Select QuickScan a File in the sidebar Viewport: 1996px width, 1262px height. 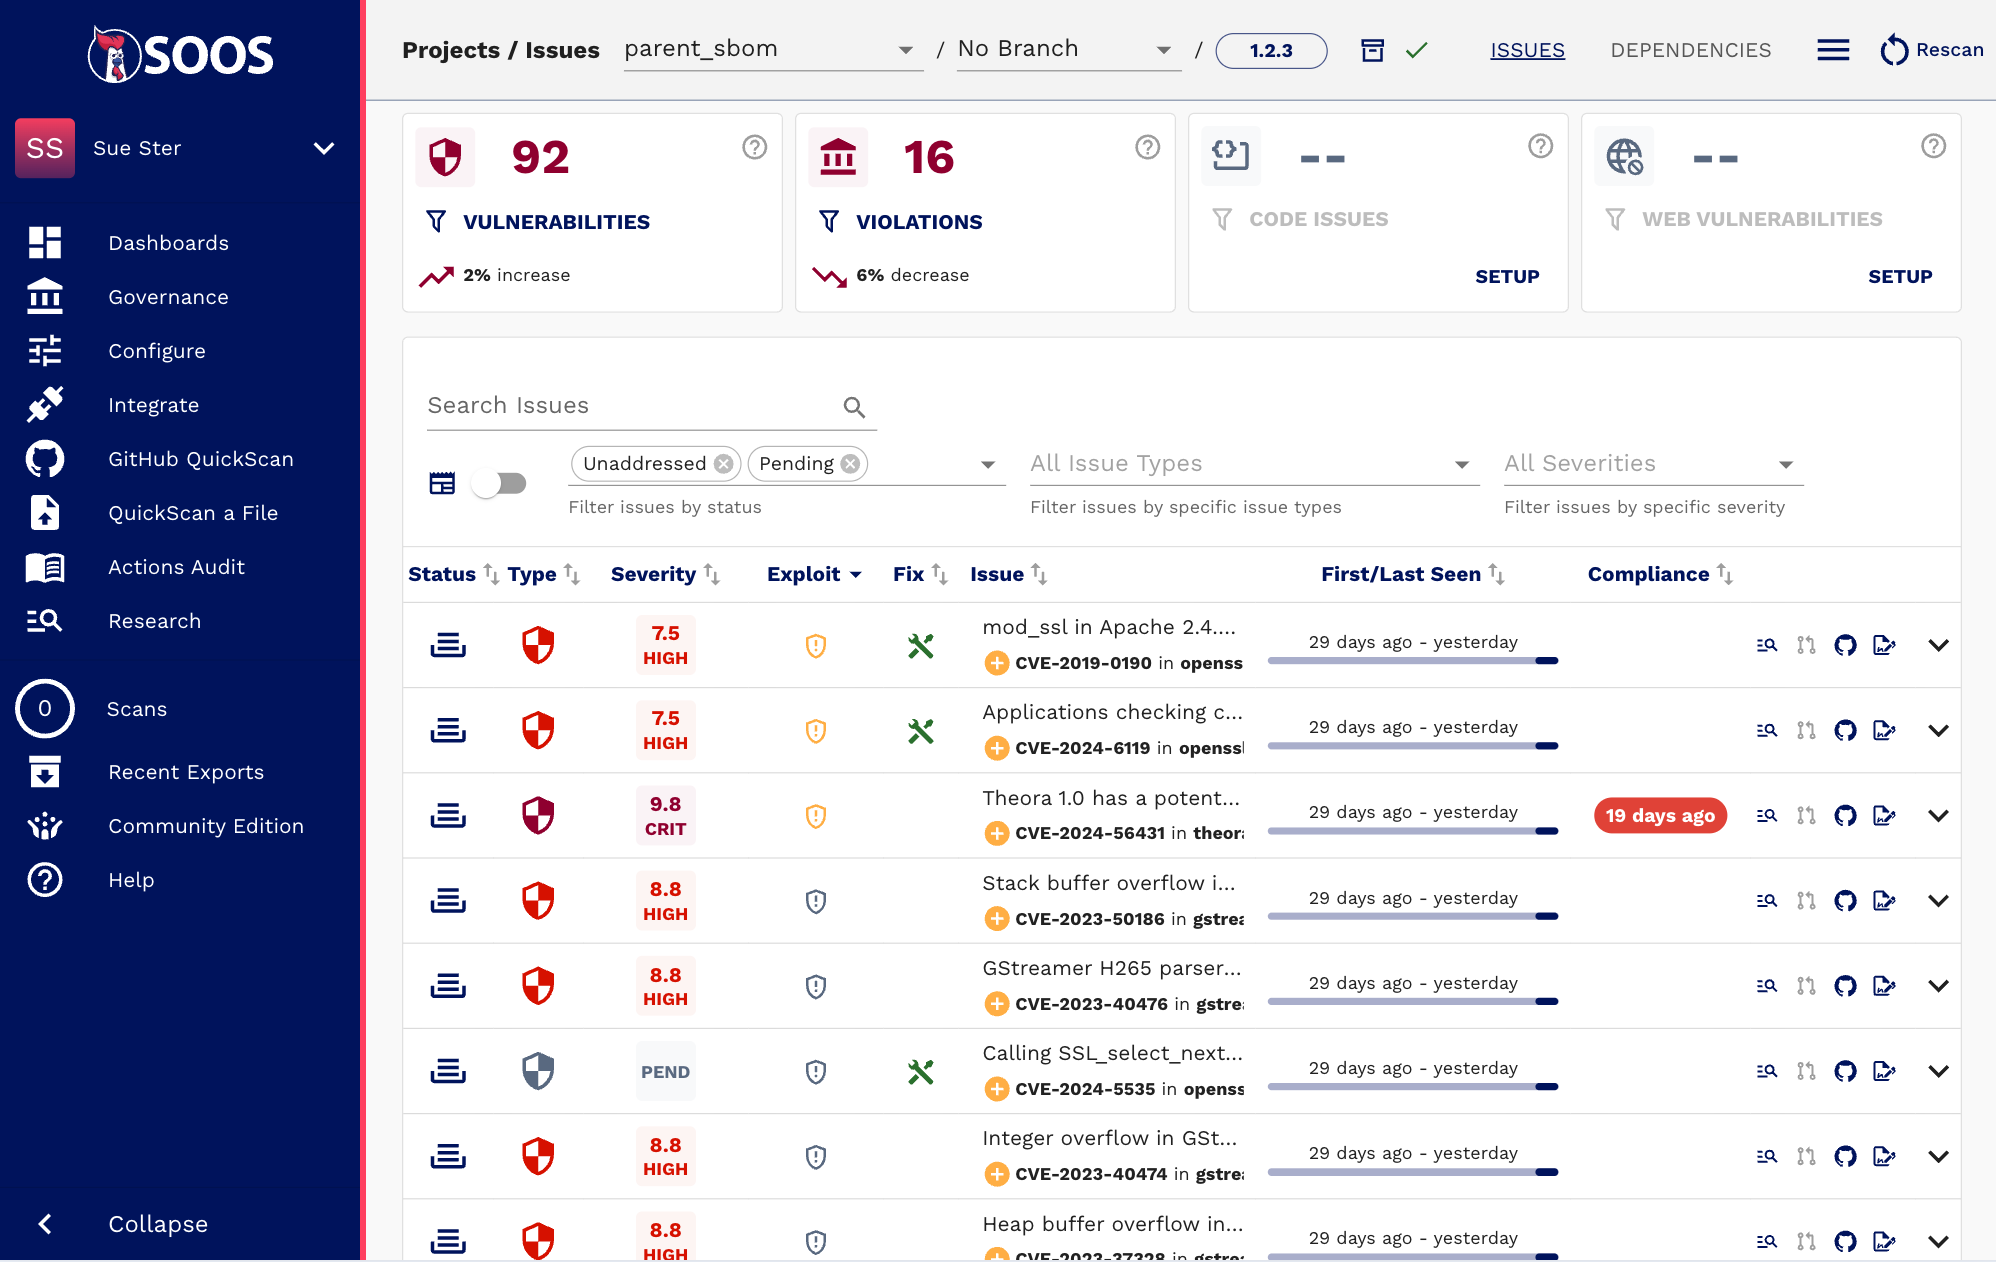(x=193, y=512)
